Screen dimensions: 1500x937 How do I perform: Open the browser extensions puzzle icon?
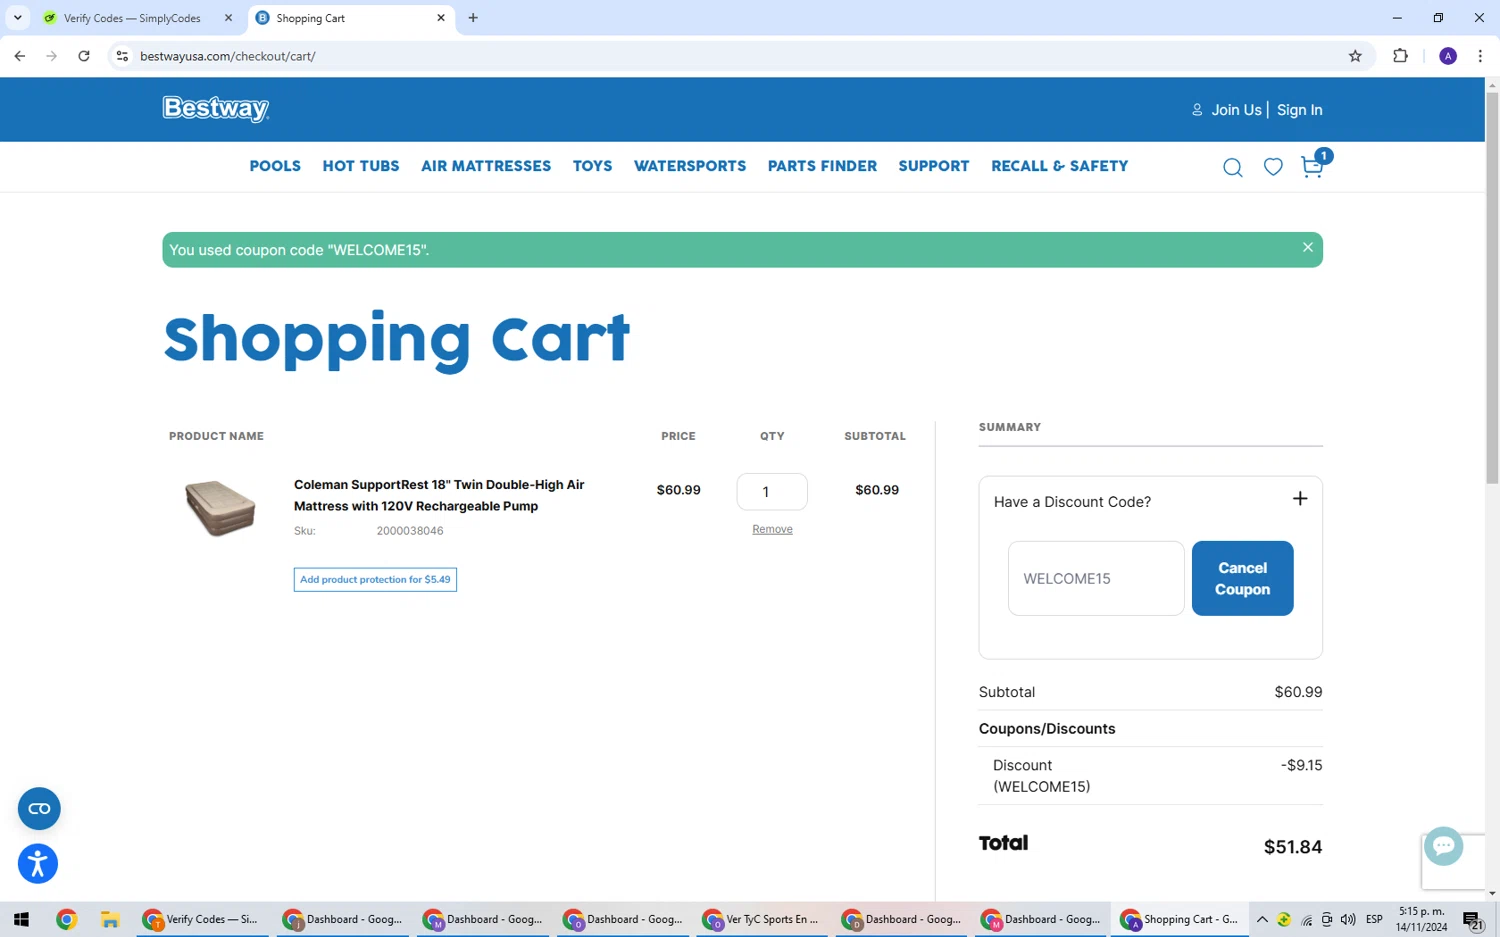point(1400,56)
